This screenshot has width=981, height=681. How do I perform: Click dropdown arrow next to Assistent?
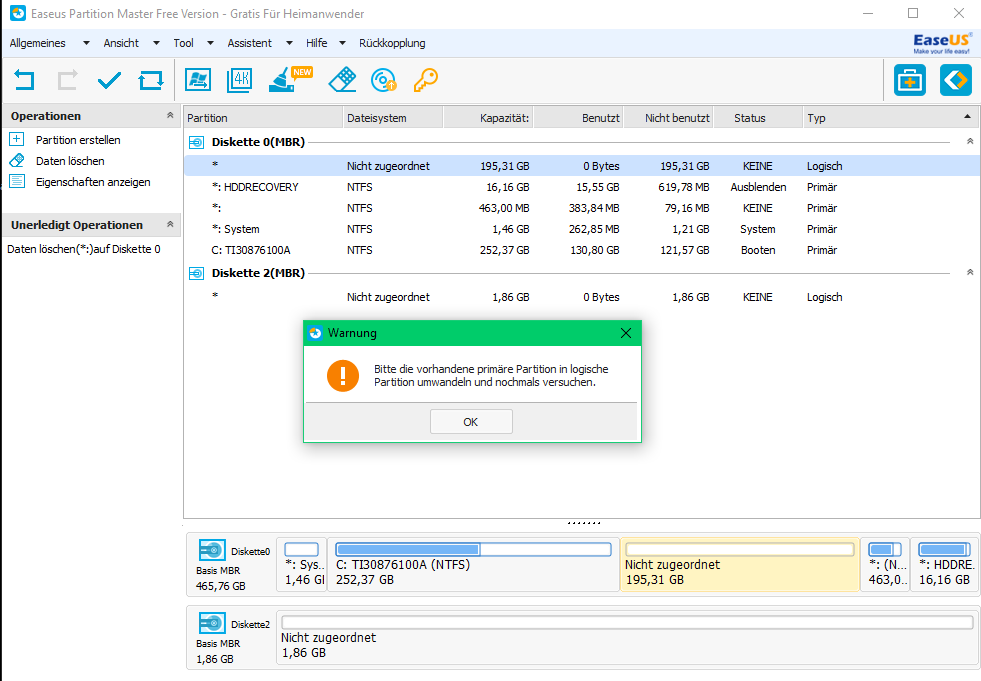click(289, 43)
